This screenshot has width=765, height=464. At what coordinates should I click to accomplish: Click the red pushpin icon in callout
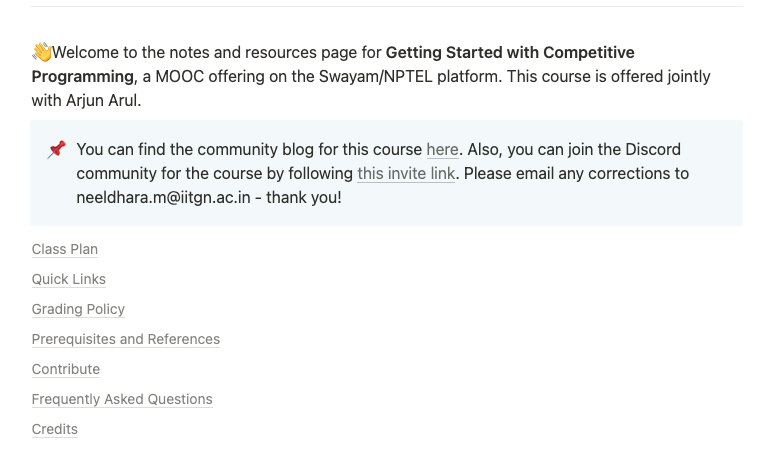[56, 149]
